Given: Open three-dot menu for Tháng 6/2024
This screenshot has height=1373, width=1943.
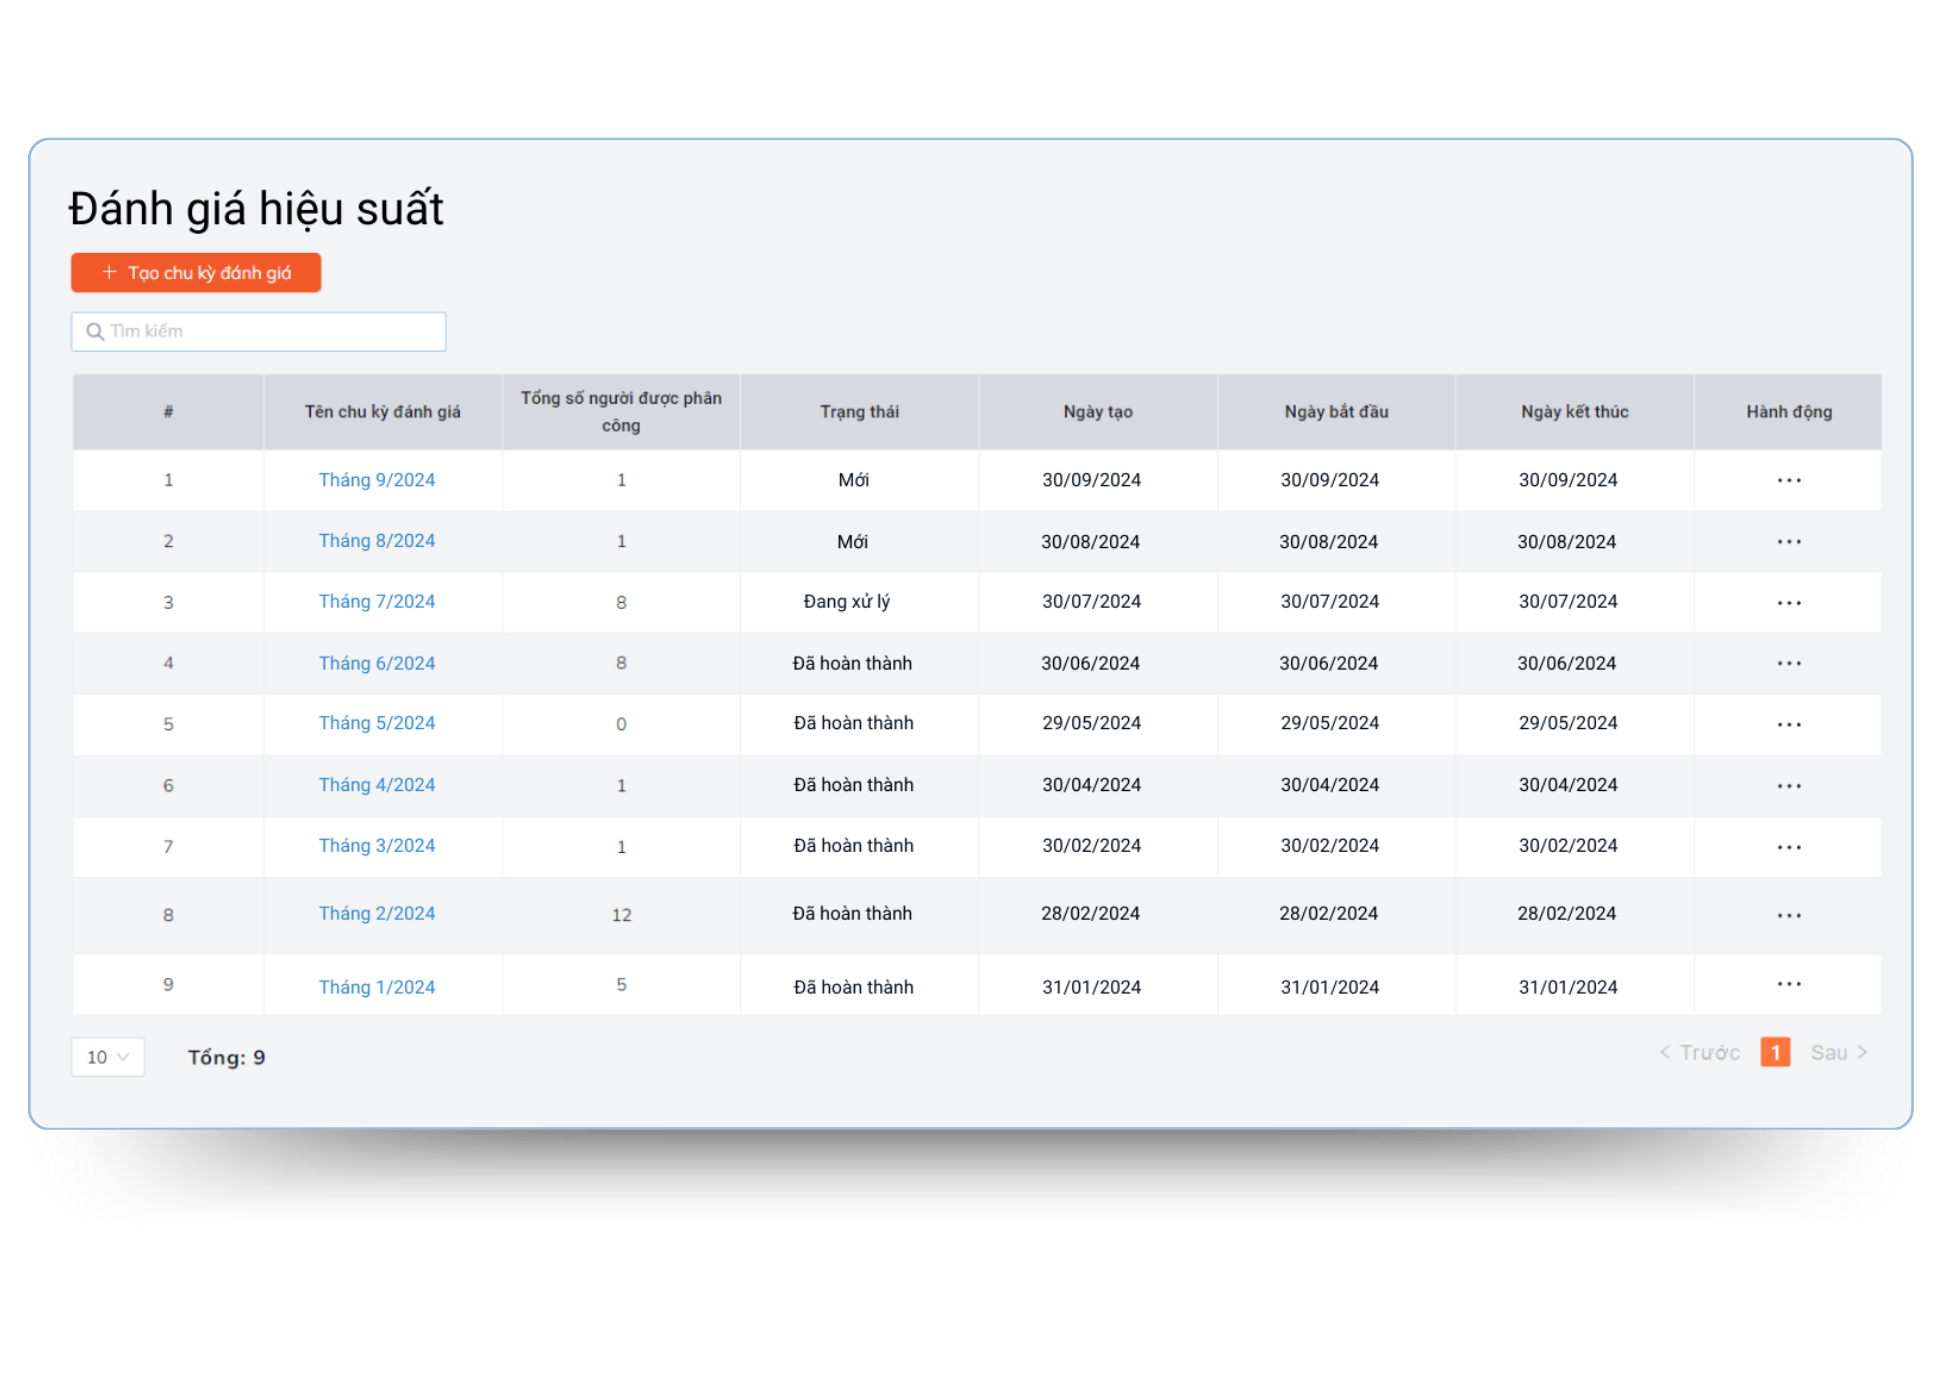Looking at the screenshot, I should pos(1788,664).
